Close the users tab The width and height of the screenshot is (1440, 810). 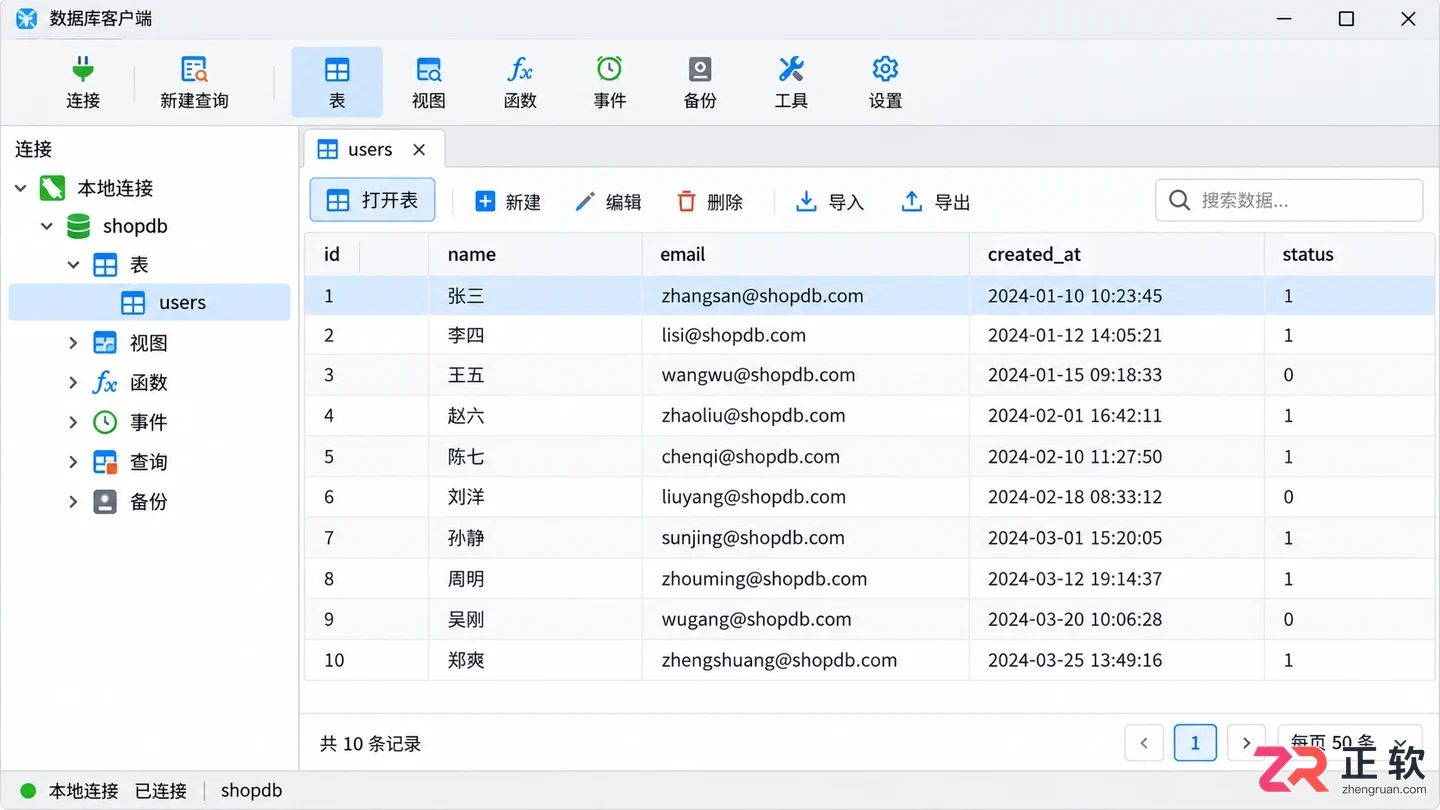(419, 150)
